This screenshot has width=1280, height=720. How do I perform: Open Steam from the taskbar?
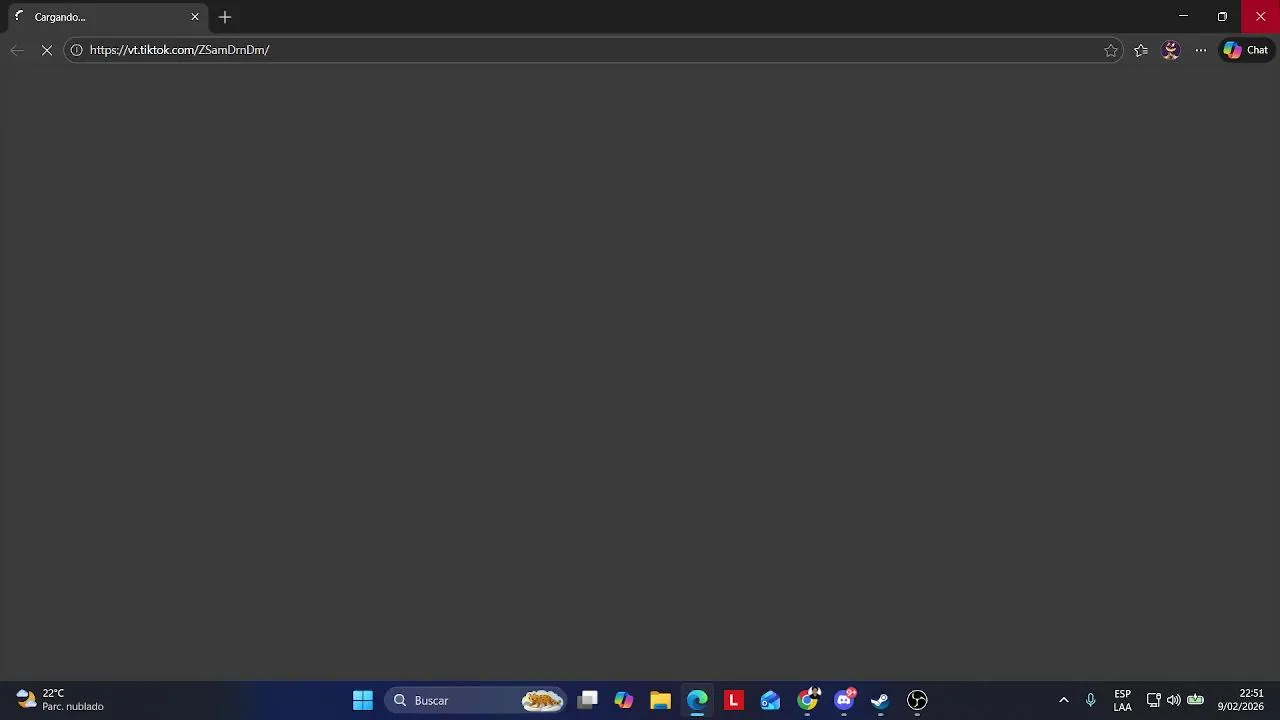click(880, 700)
